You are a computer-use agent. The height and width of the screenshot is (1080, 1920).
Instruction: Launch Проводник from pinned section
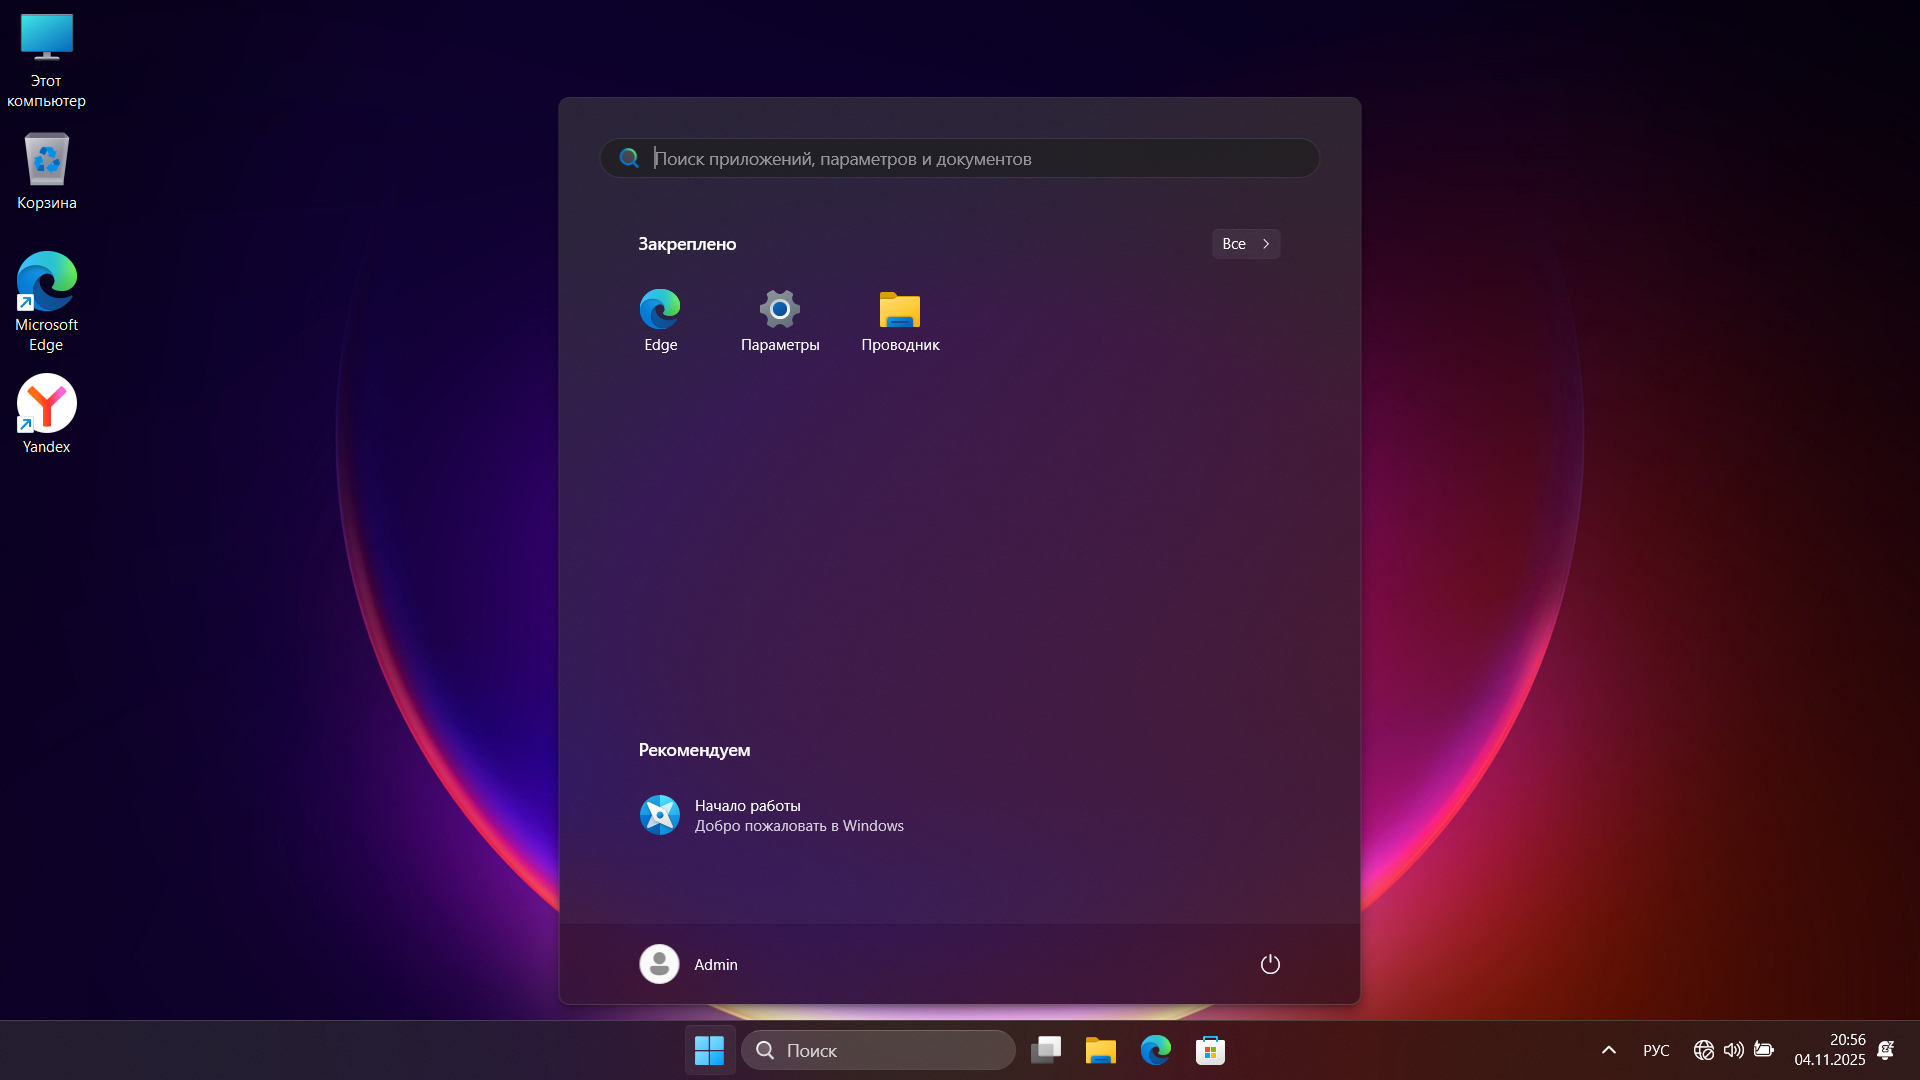(x=900, y=320)
